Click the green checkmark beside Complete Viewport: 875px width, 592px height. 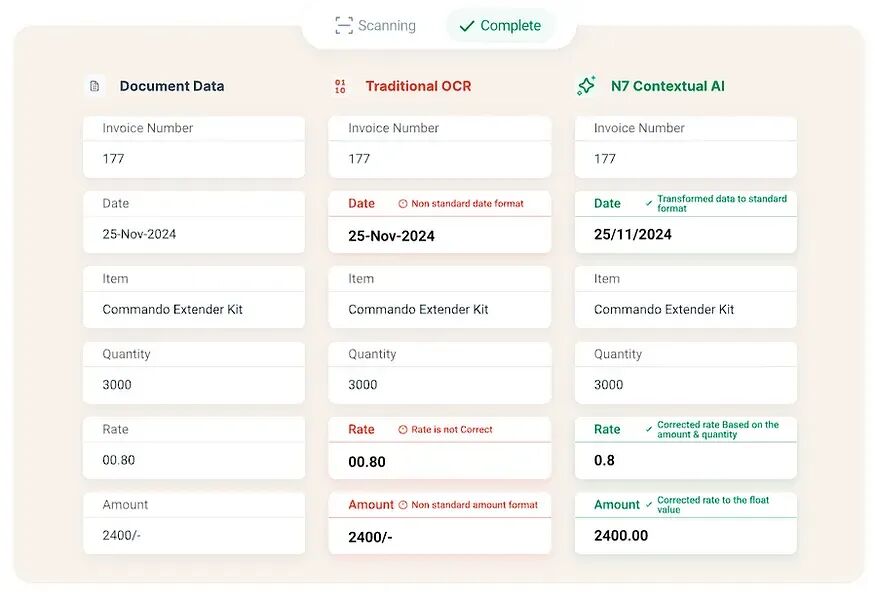pyautogui.click(x=467, y=26)
